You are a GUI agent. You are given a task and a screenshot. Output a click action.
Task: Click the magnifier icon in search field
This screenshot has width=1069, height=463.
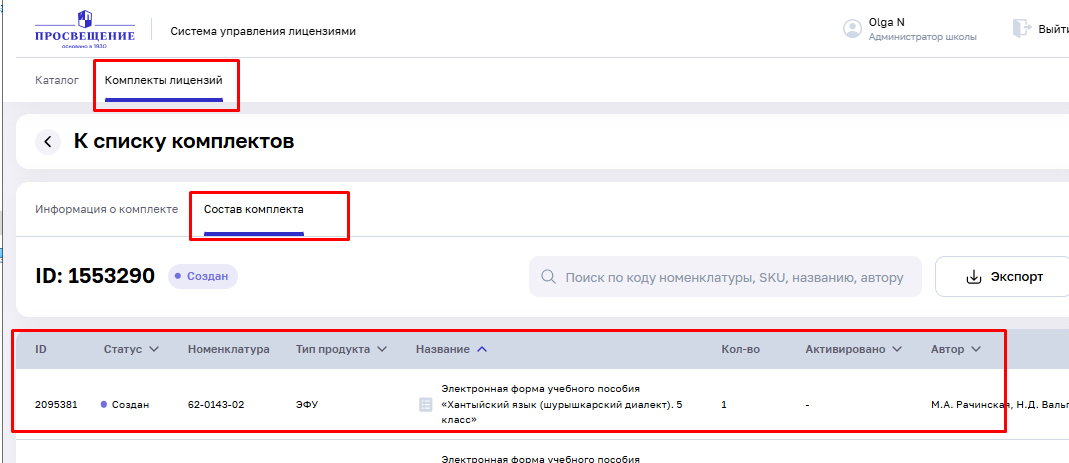coord(548,277)
